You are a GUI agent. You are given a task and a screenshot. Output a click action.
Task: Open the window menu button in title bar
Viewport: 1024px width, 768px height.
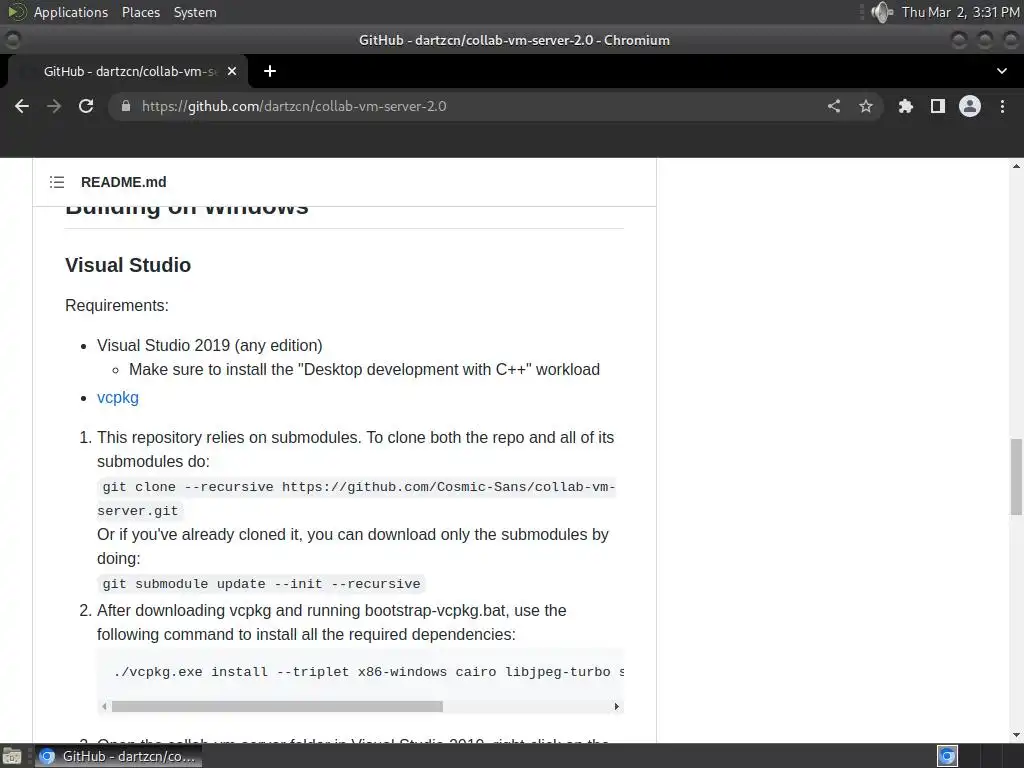pyautogui.click(x=12, y=40)
